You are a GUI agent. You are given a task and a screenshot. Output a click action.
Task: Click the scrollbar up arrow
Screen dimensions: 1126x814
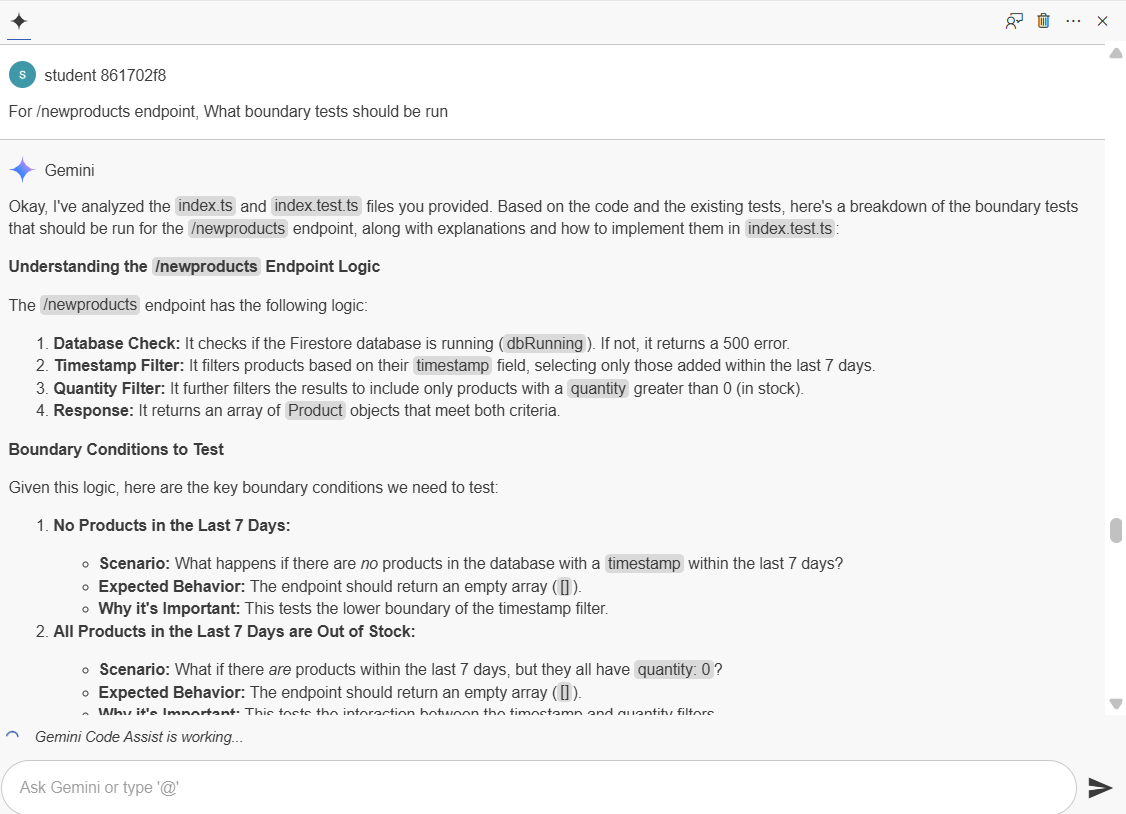(x=1116, y=53)
